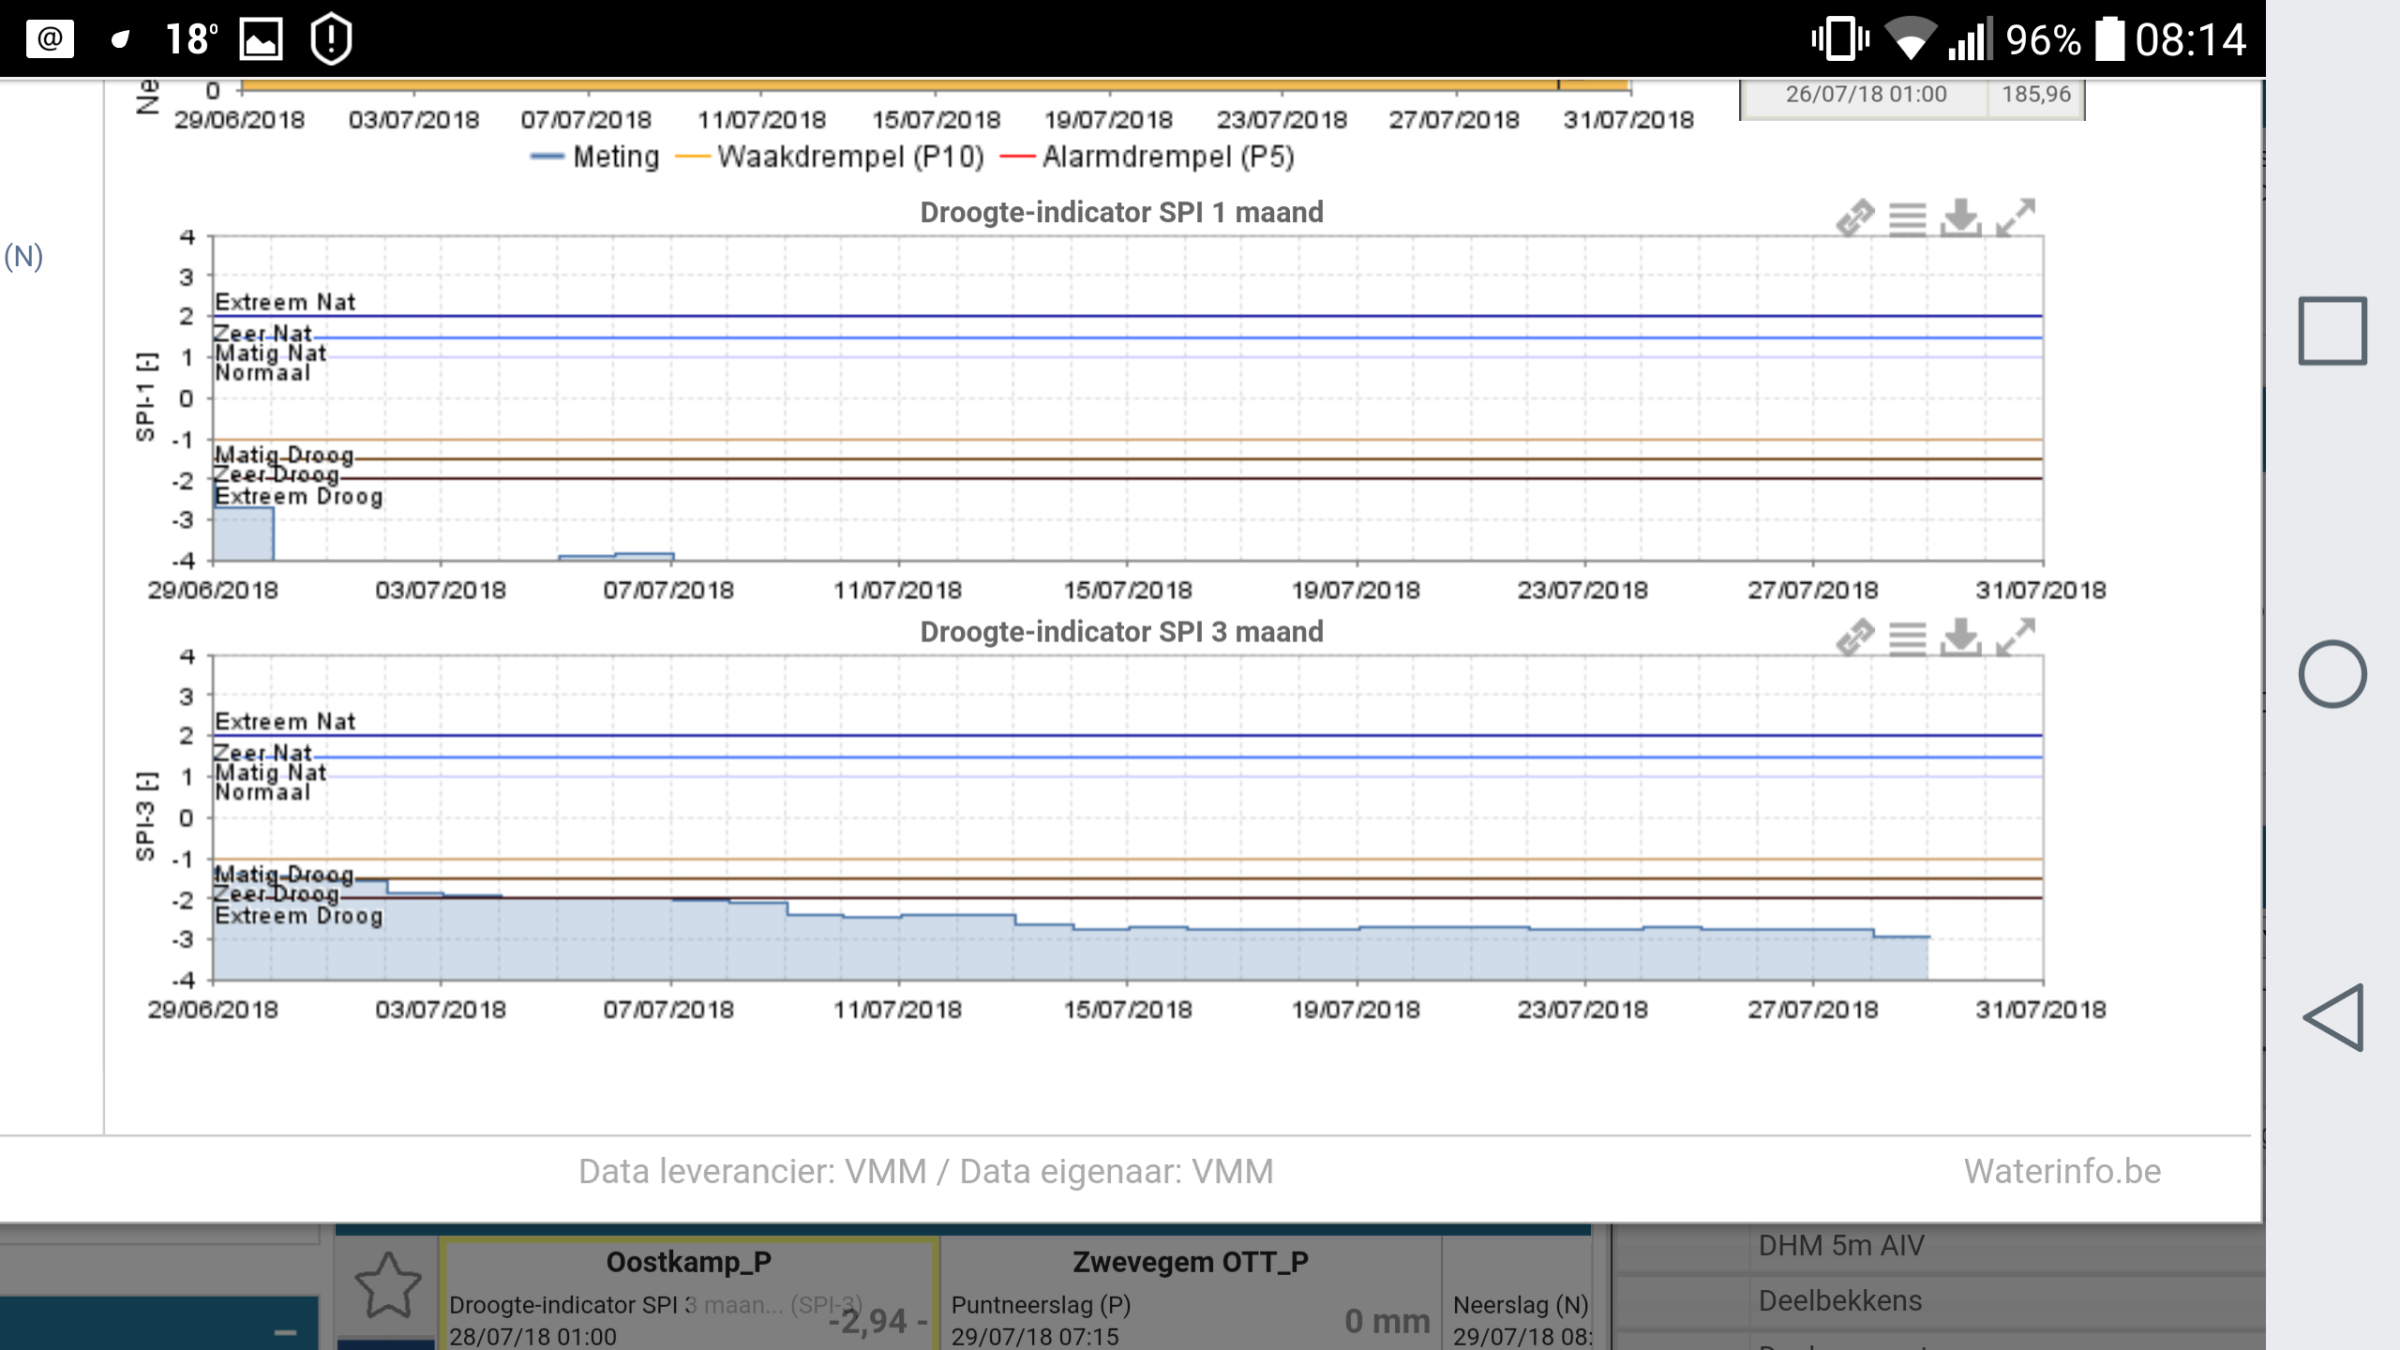The image size is (2400, 1350).
Task: Open list menu of SPI 3 maand chart
Action: point(1907,638)
